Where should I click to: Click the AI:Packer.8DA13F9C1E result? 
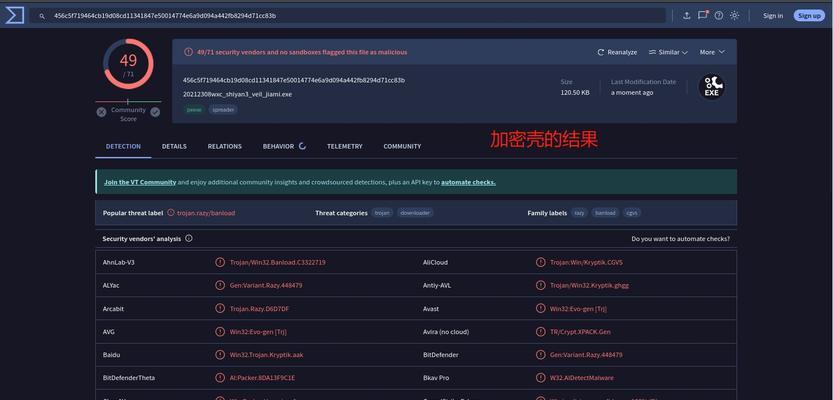point(262,378)
